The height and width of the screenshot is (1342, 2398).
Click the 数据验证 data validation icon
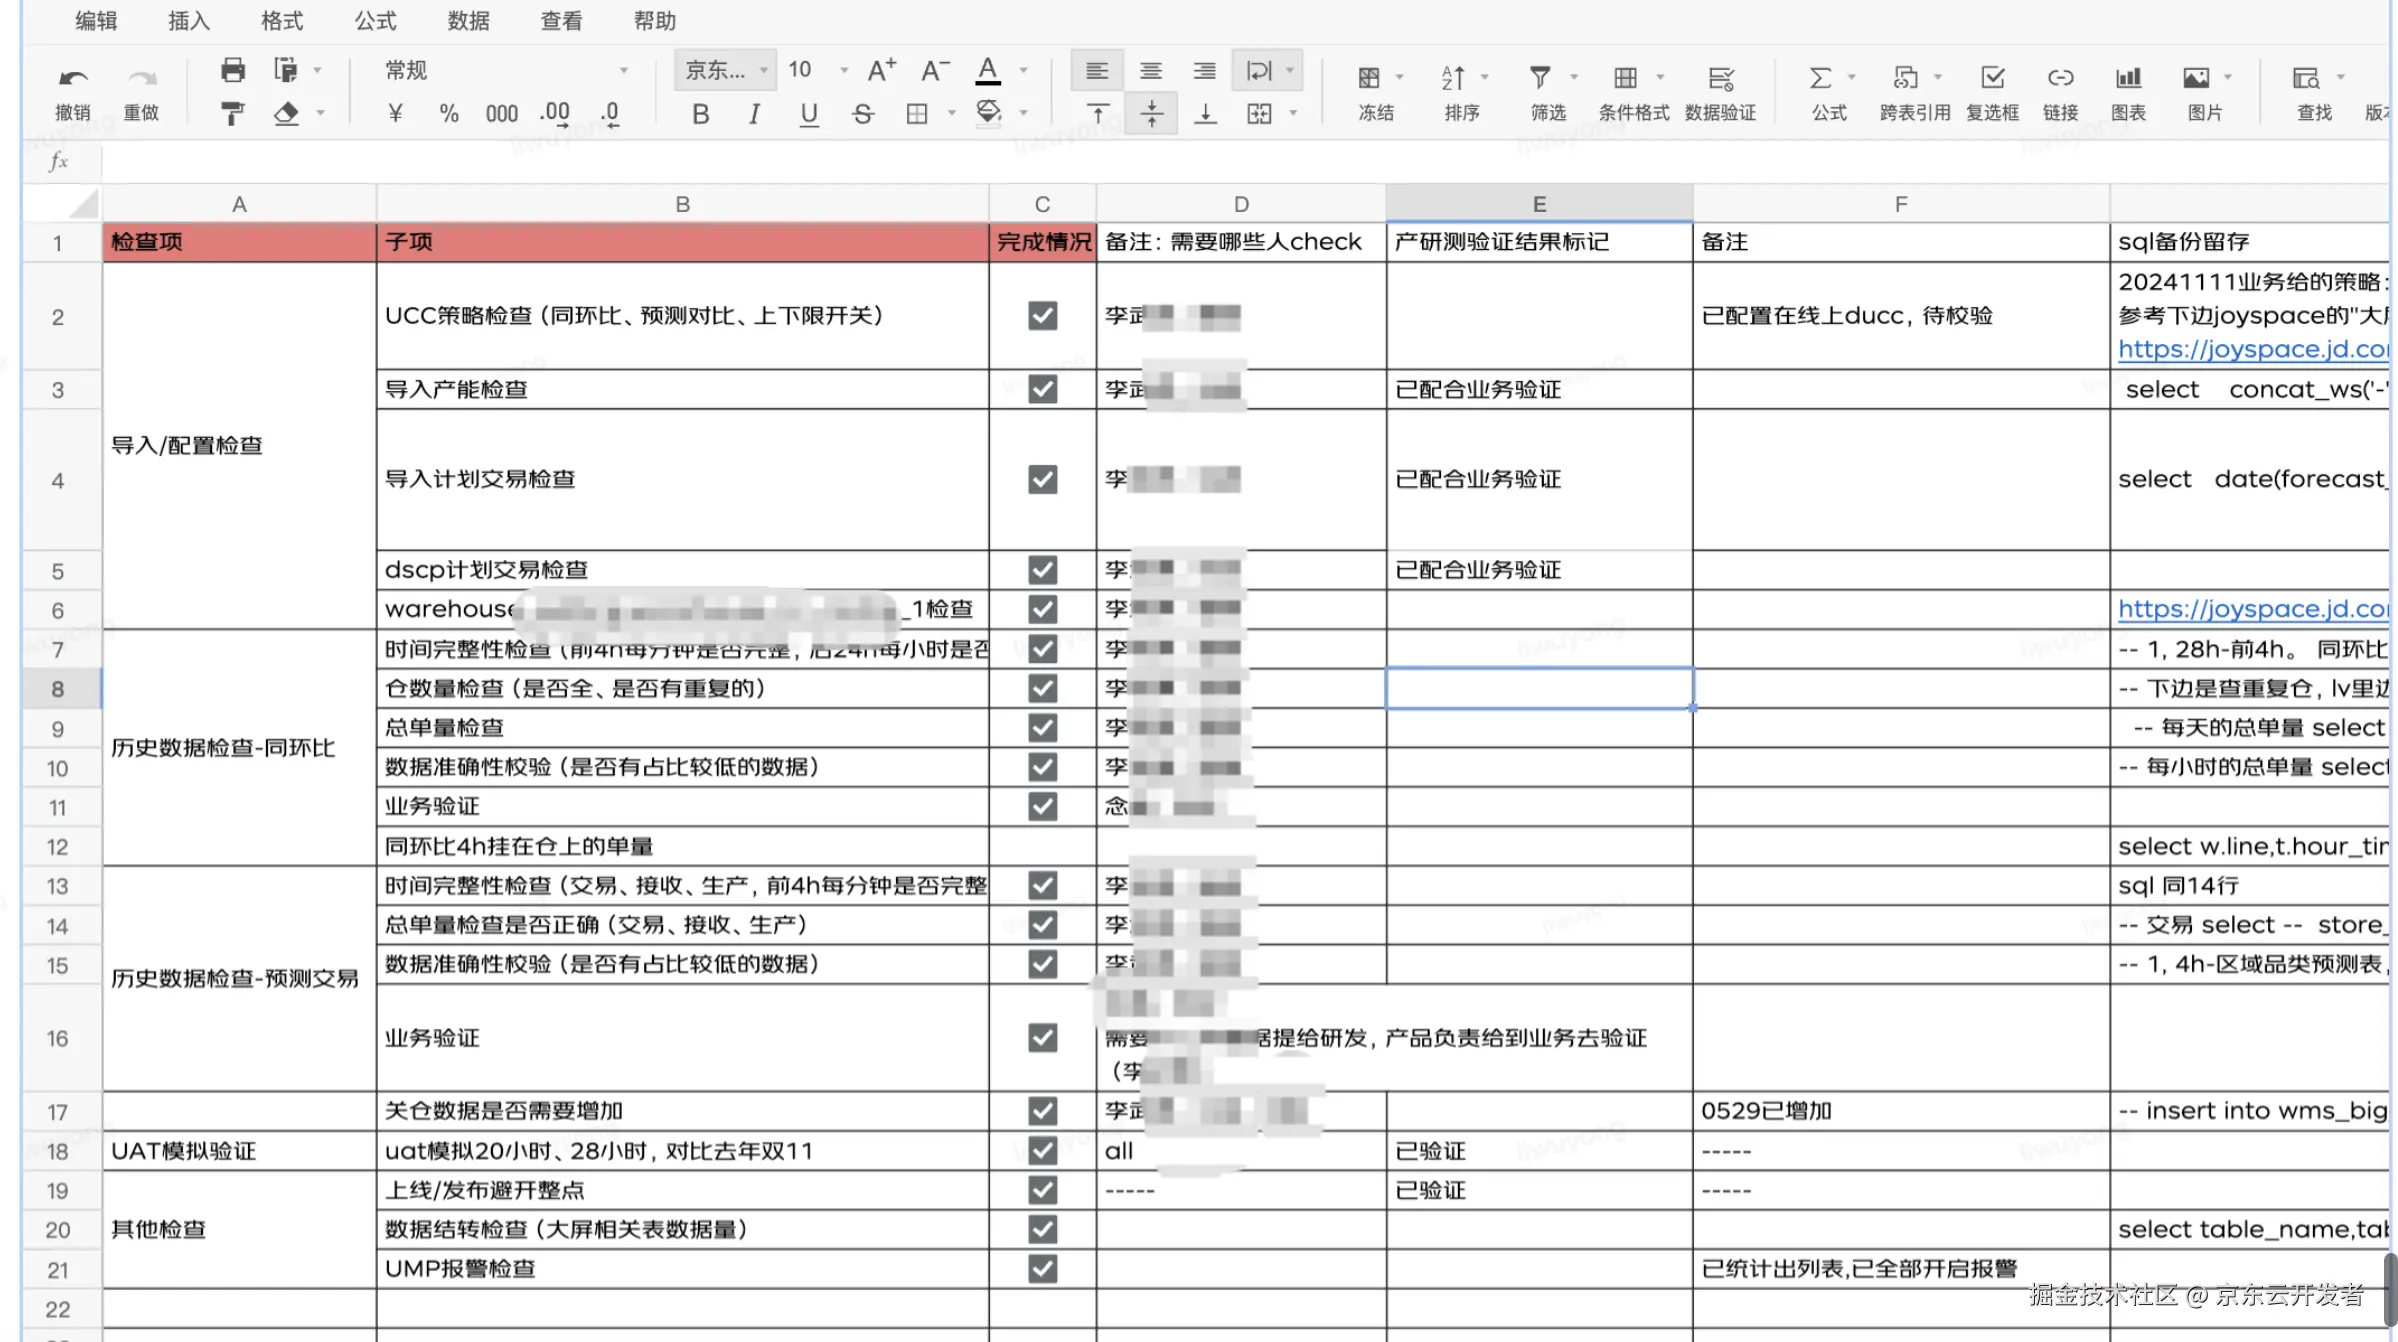[1720, 78]
